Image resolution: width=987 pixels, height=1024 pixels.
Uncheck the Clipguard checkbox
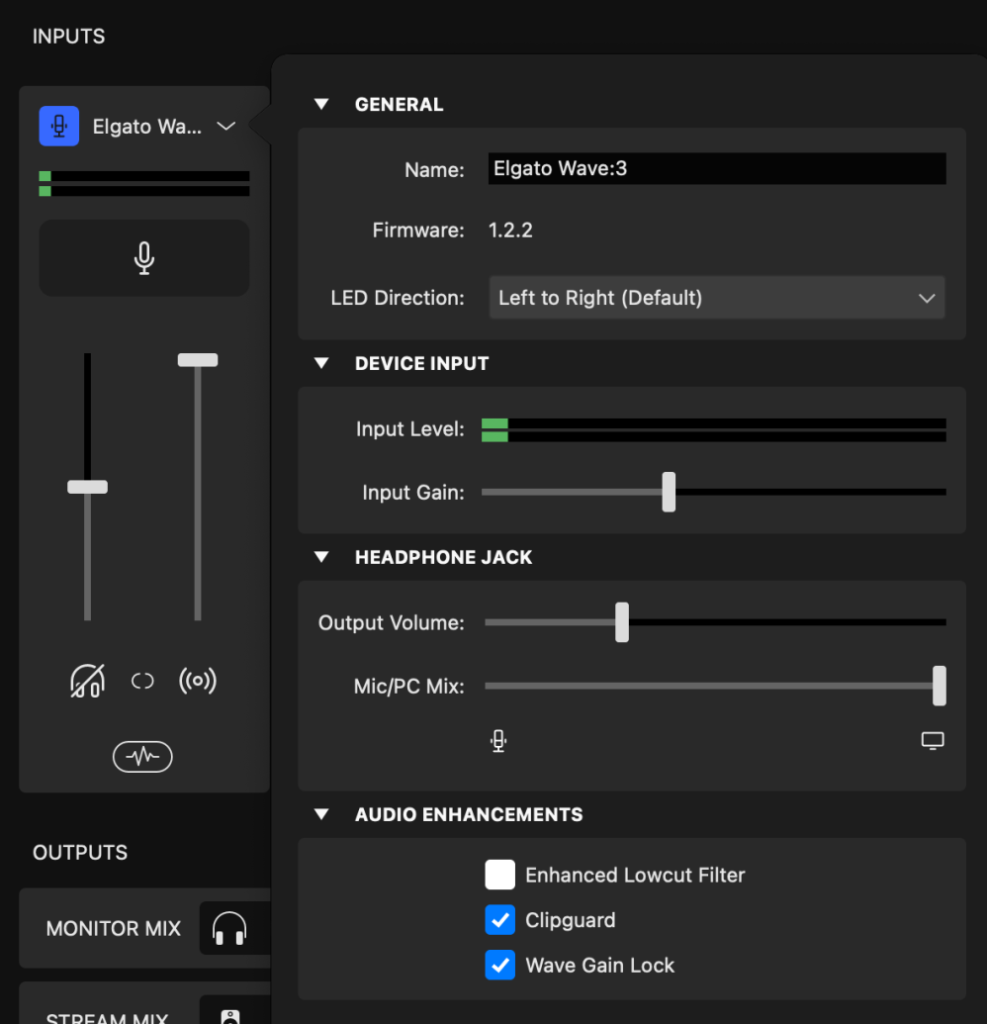tap(500, 920)
